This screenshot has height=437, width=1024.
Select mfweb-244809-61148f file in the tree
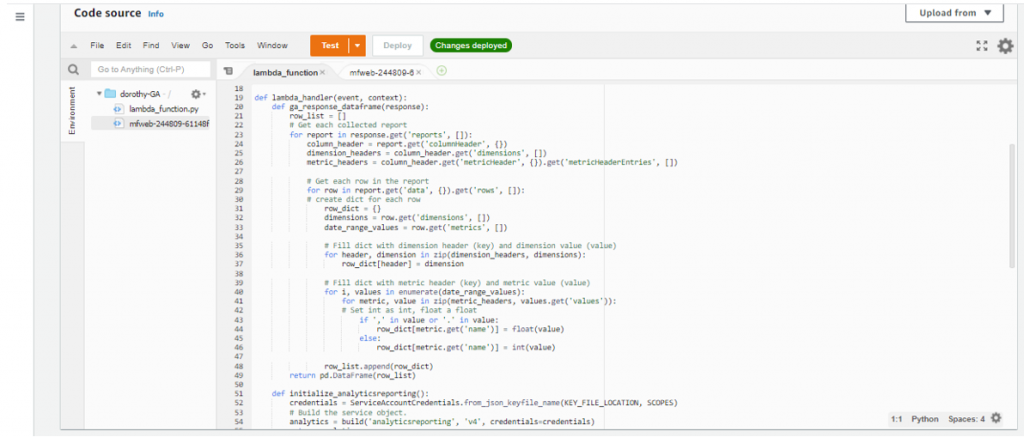(168, 123)
